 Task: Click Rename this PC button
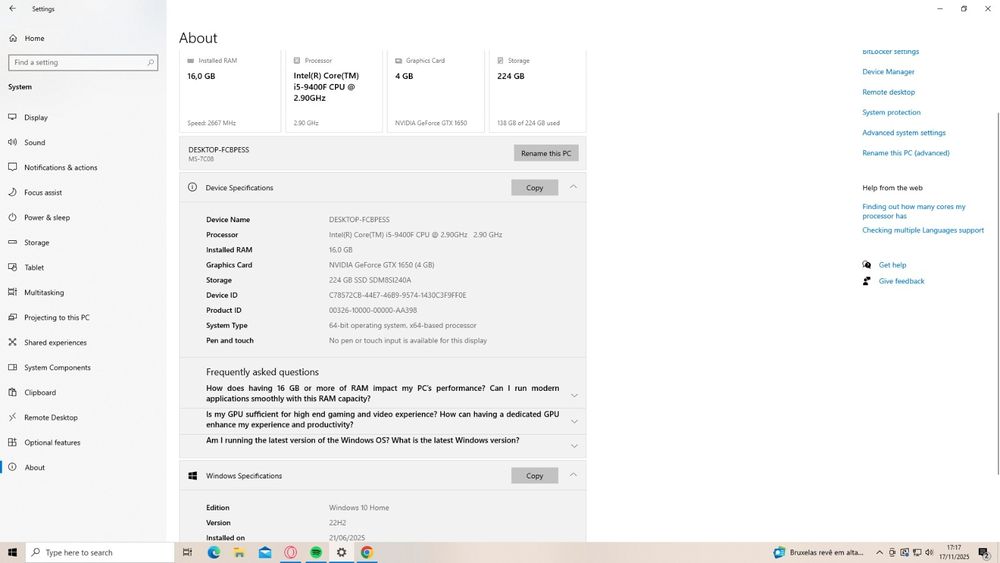tap(546, 153)
